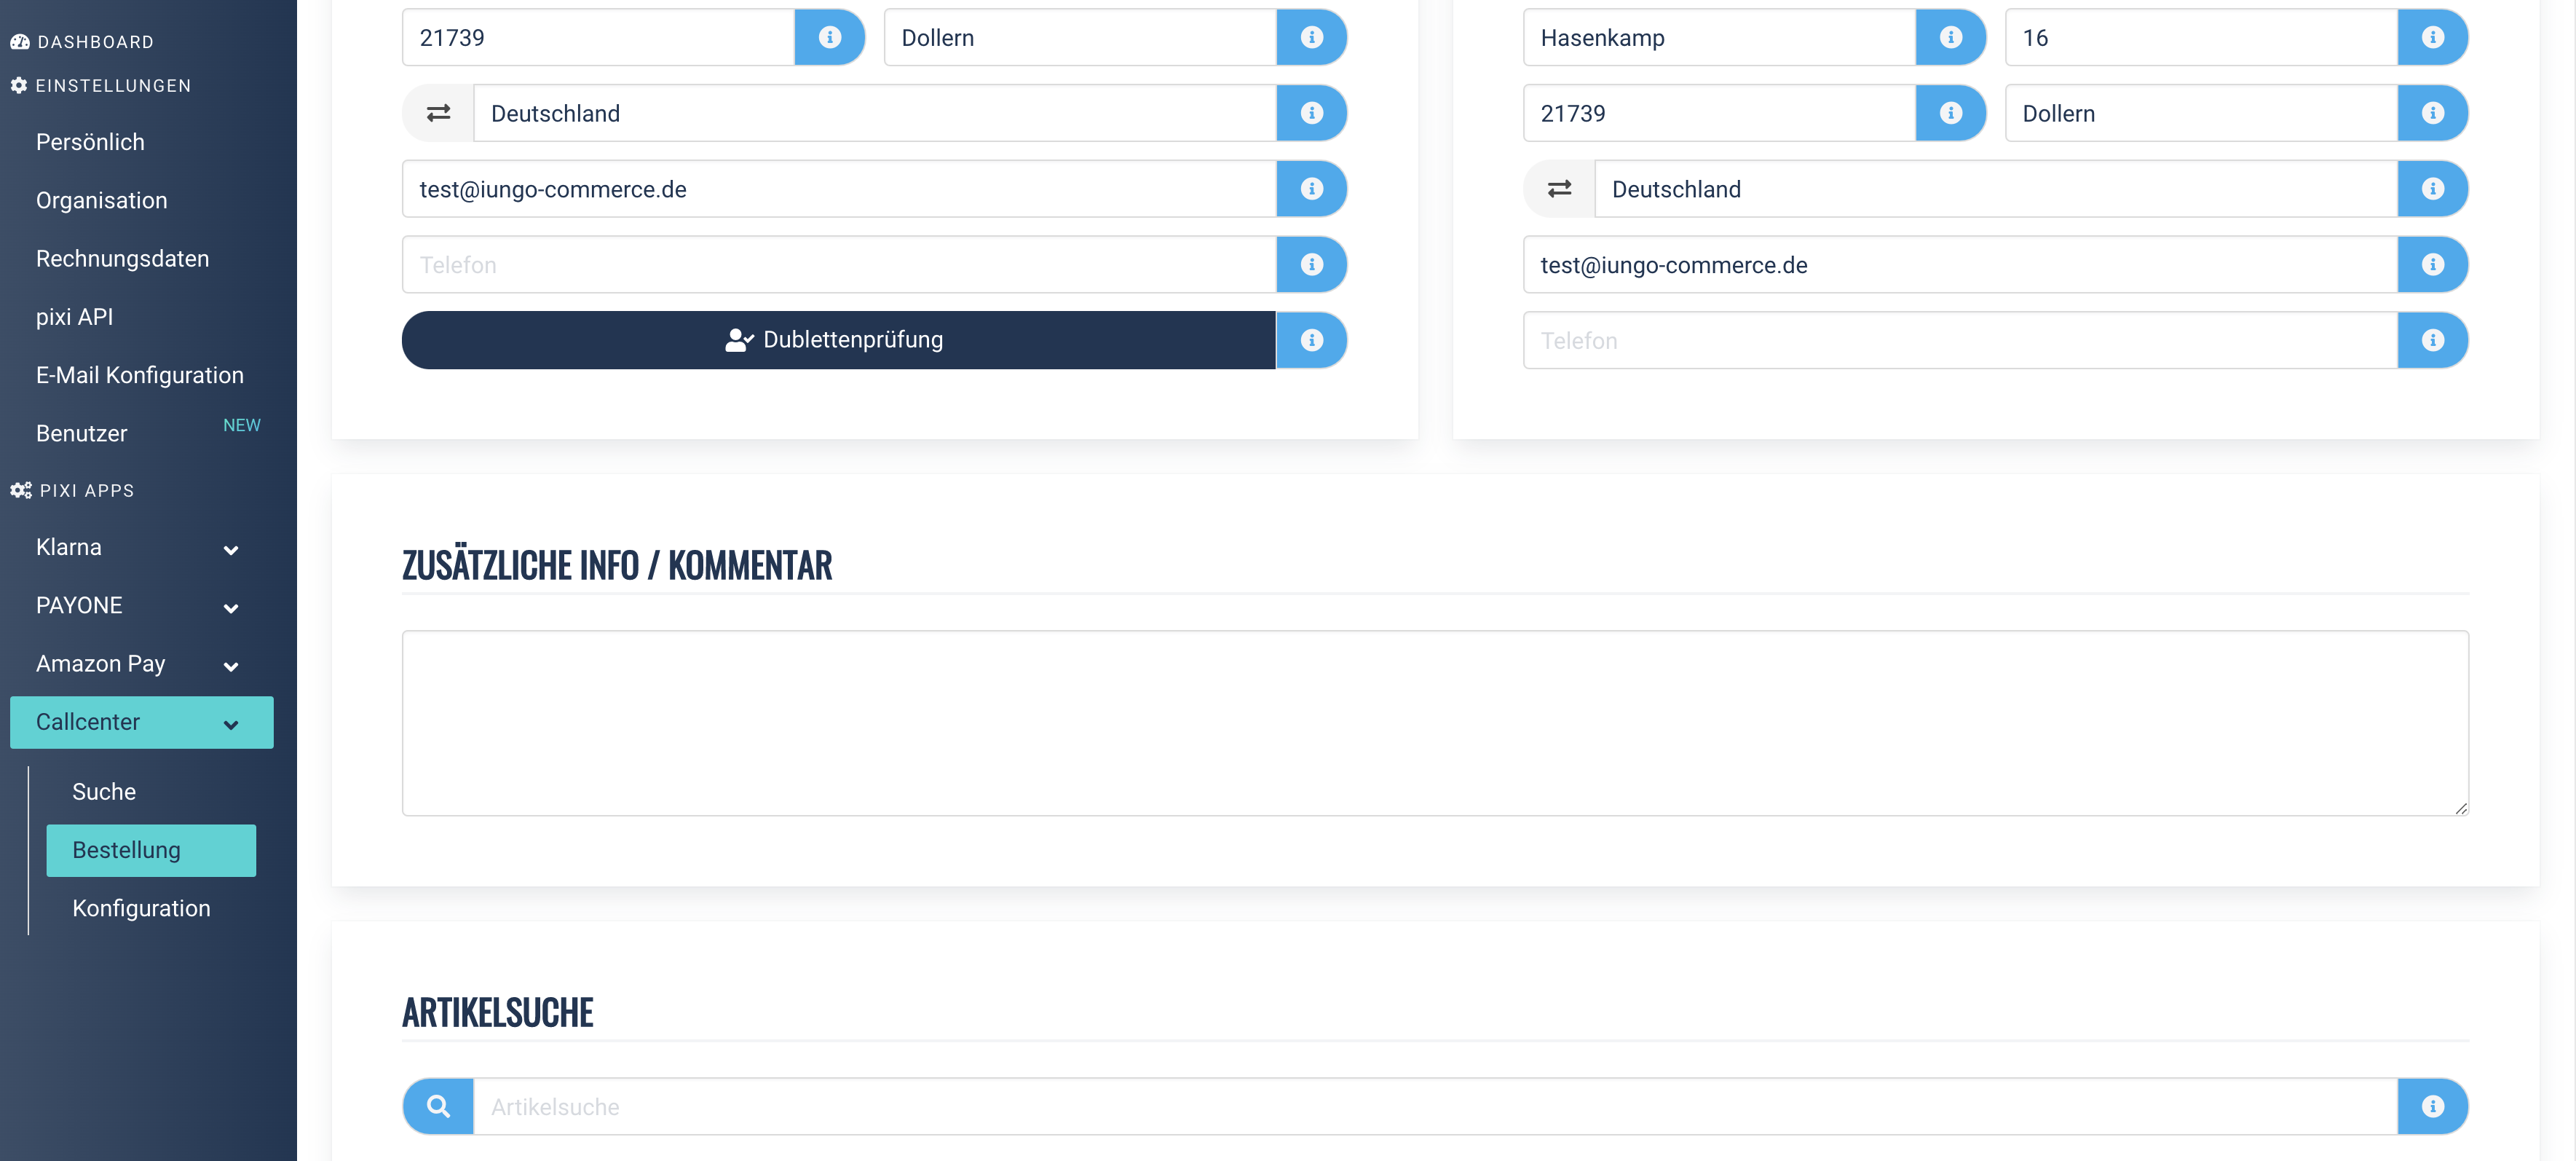
Task: Click the Amazon Pay menu label
Action: click(101, 664)
